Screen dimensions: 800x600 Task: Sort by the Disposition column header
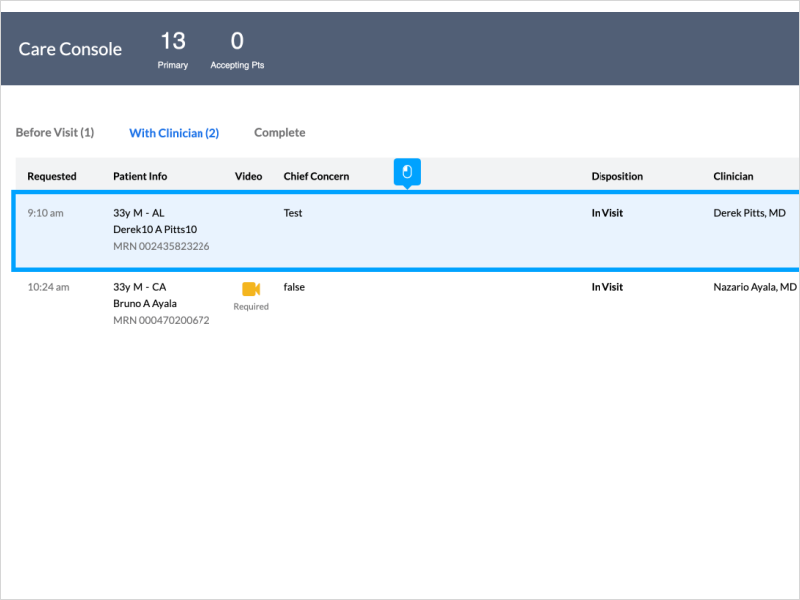[617, 176]
